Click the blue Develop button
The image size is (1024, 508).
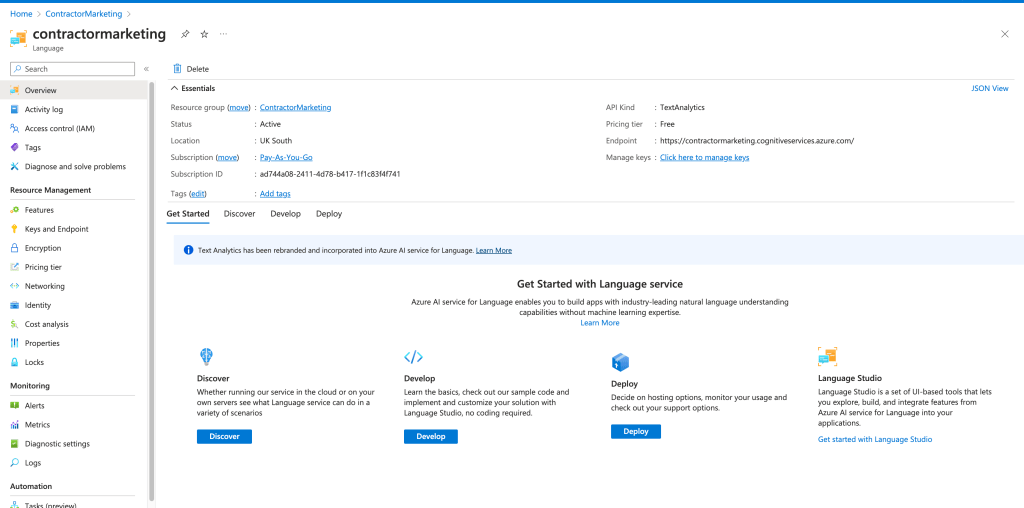click(x=430, y=436)
